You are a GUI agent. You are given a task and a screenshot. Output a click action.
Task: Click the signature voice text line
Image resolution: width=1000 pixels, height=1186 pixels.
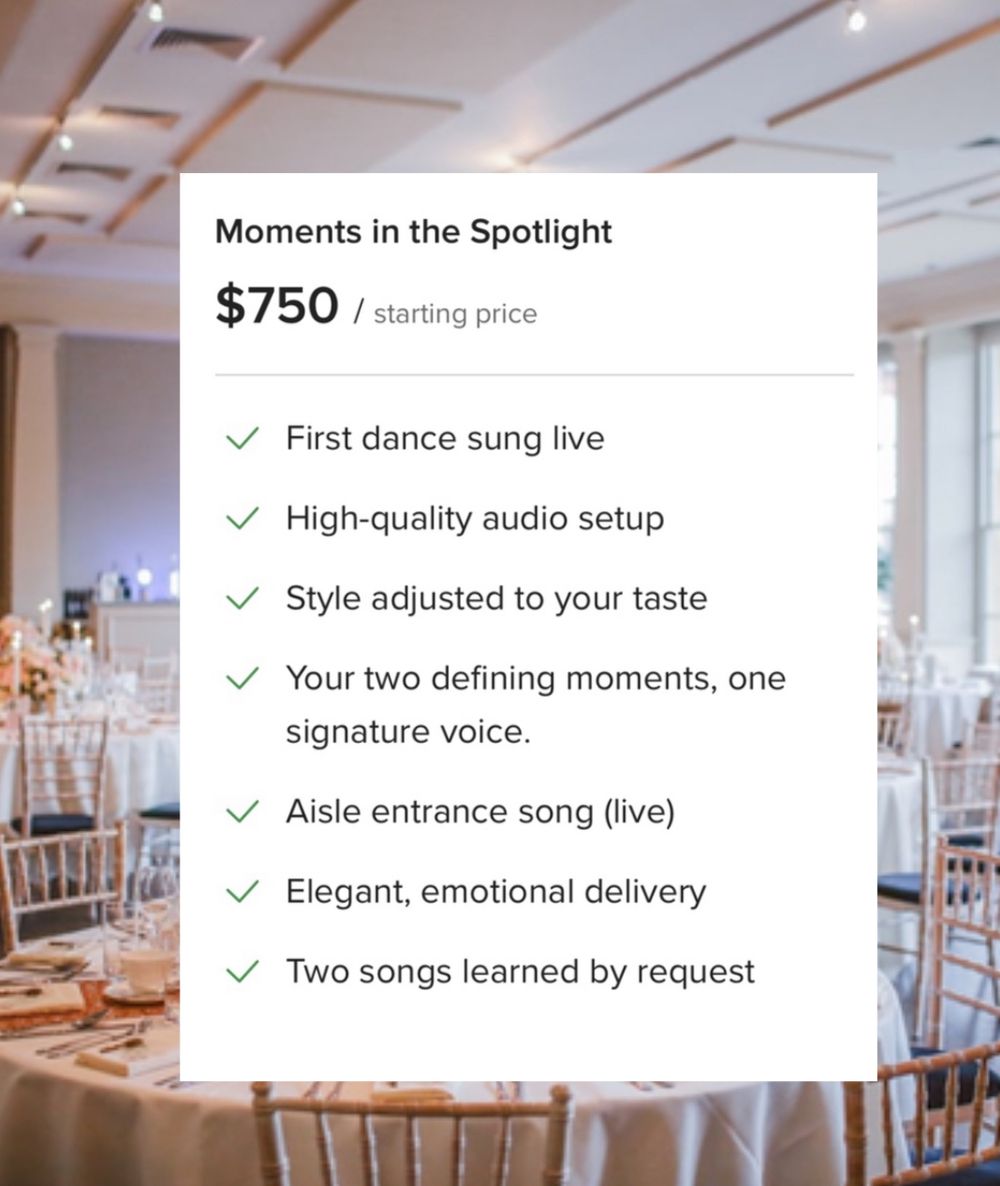[407, 732]
